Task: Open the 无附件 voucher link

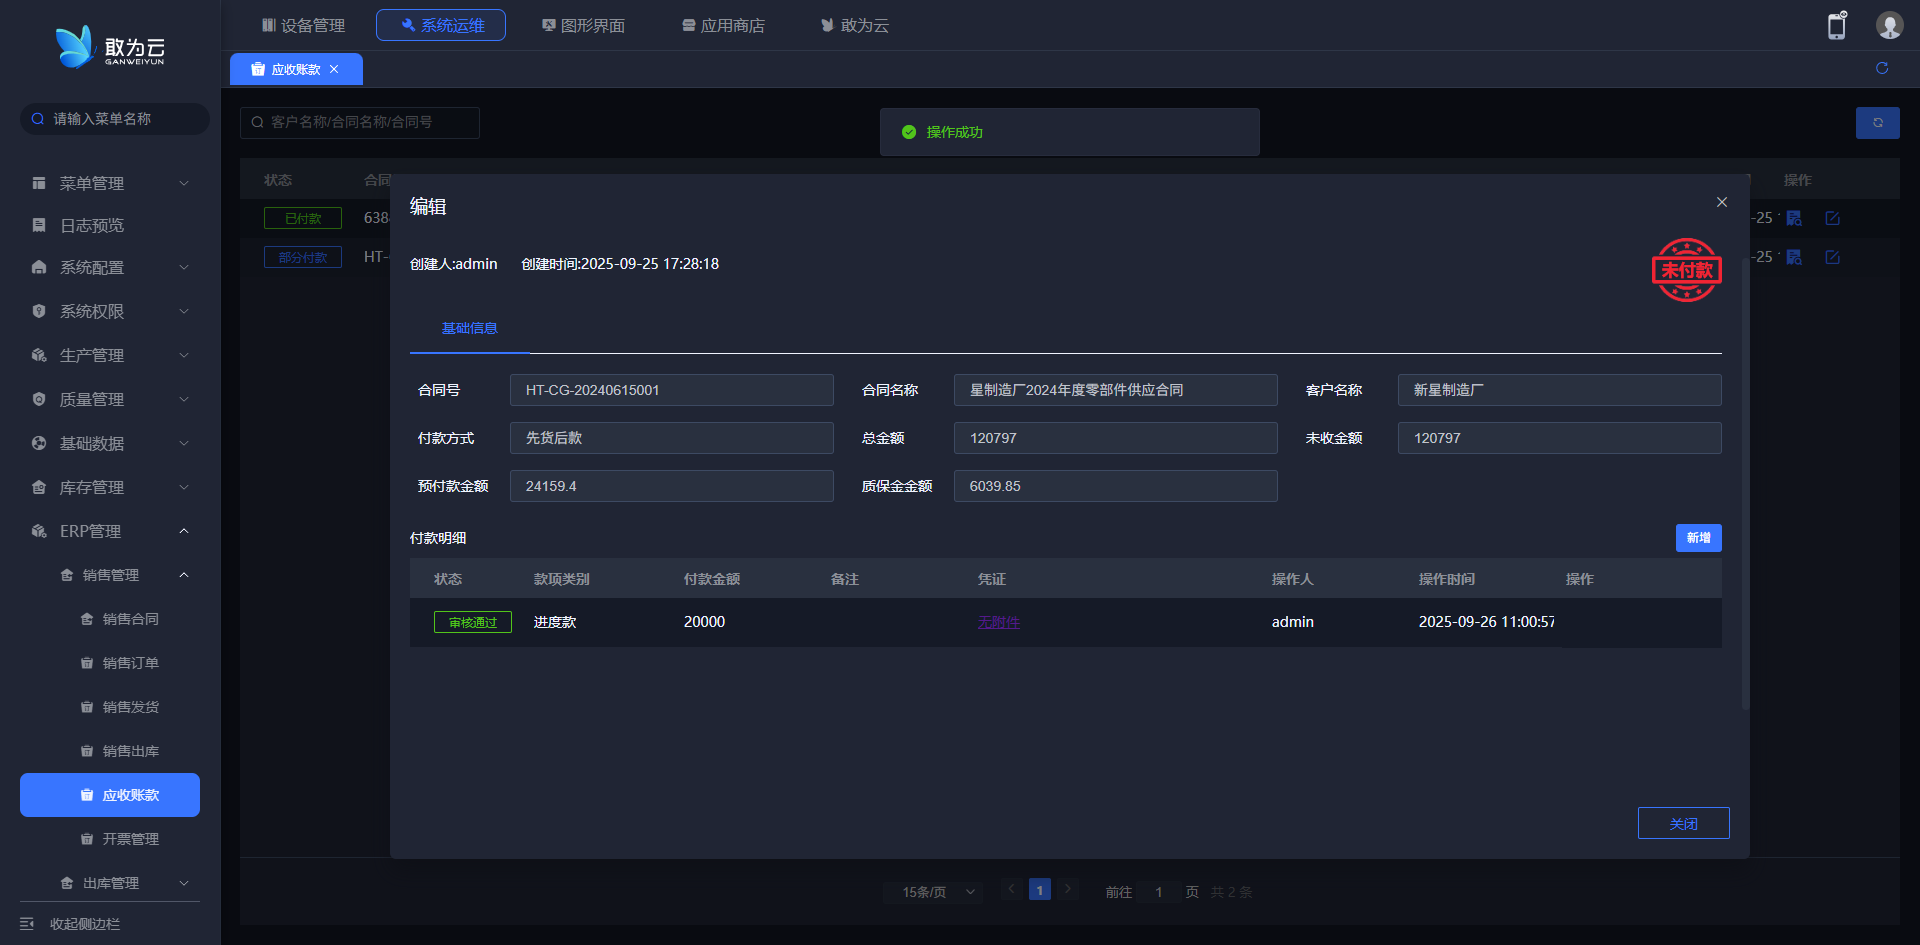Action: point(998,622)
